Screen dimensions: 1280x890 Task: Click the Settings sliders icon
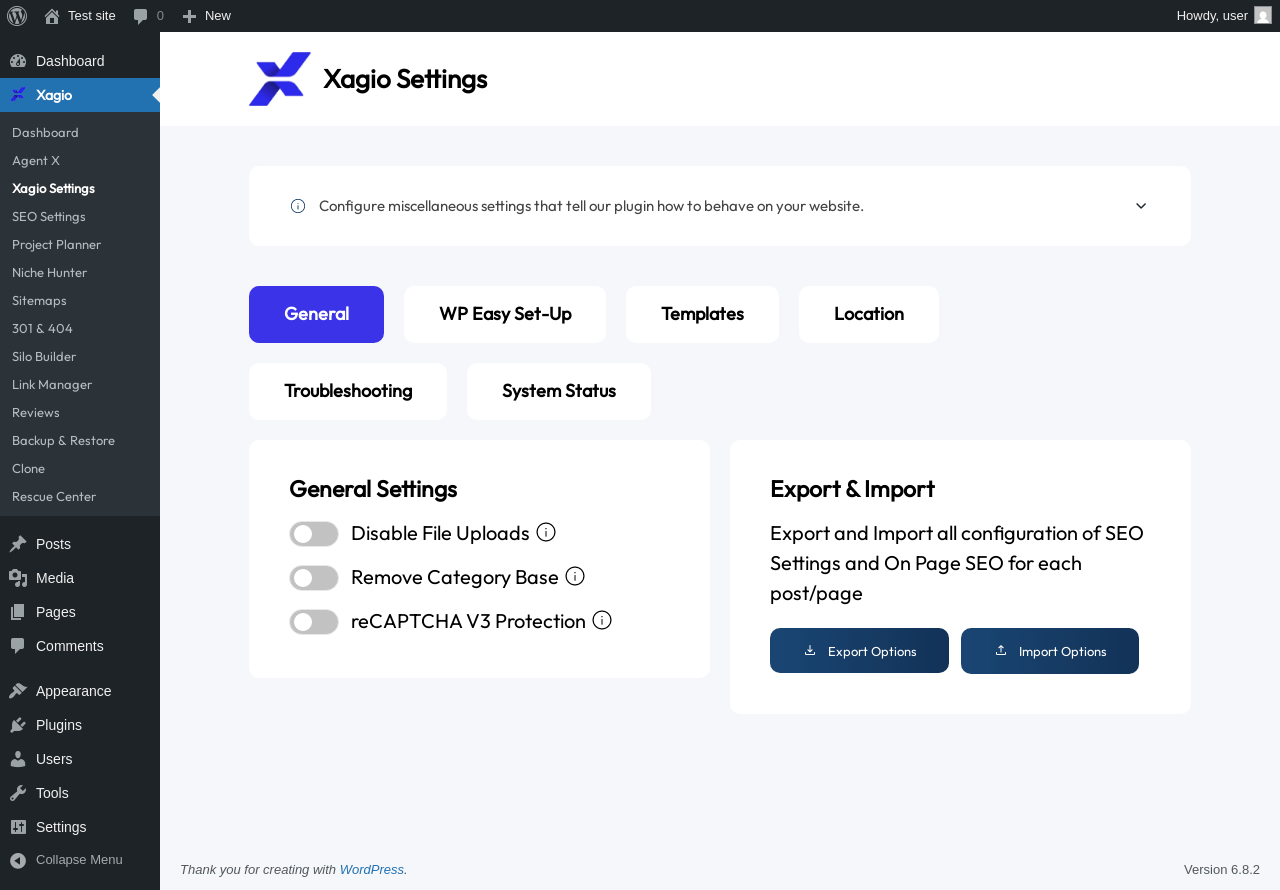click(18, 827)
